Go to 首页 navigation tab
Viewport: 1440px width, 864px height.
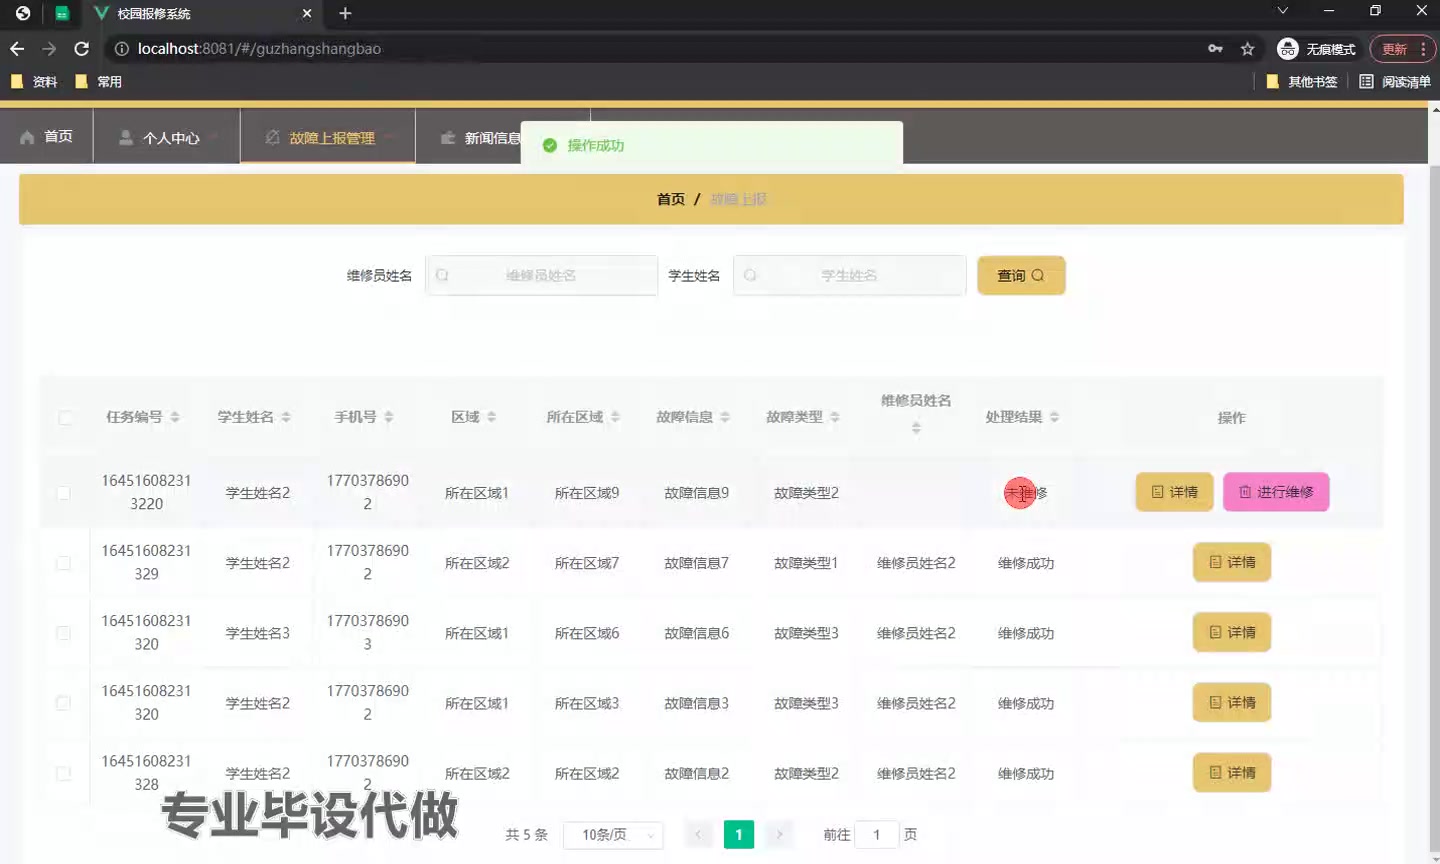(x=46, y=136)
